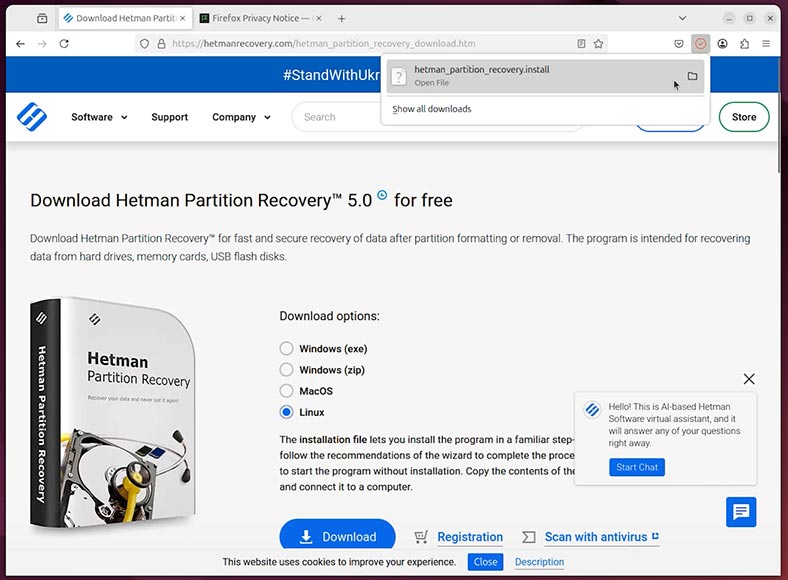Select the Windows (exe) radio option
This screenshot has height=580, width=788.
coord(286,348)
